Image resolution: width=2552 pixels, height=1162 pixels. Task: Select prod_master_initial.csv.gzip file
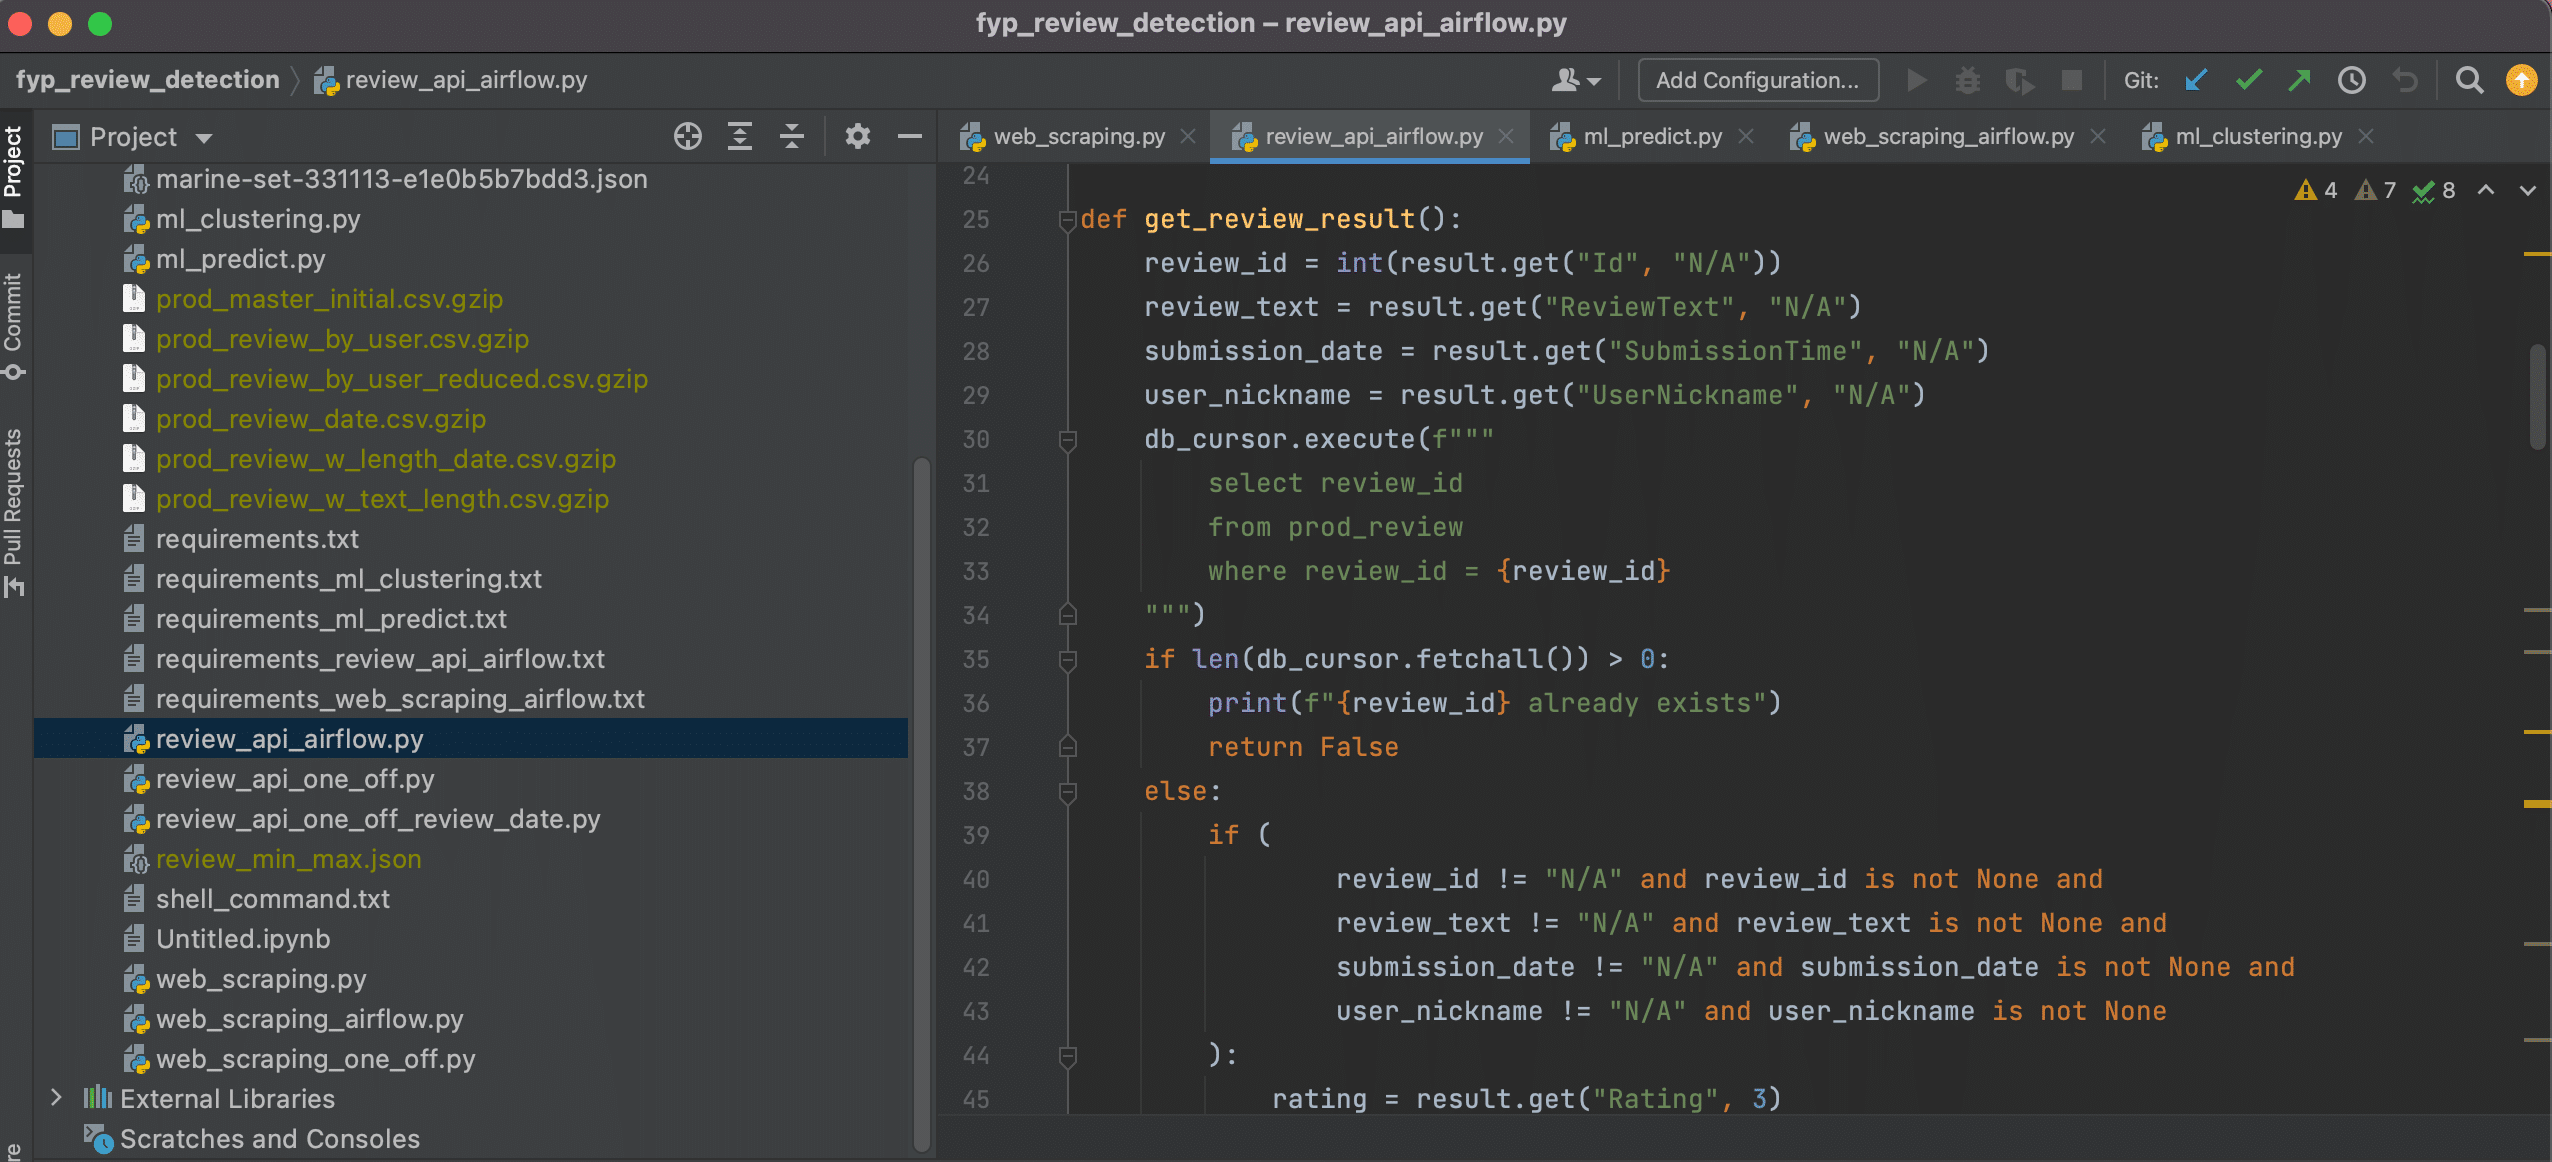pyautogui.click(x=329, y=299)
